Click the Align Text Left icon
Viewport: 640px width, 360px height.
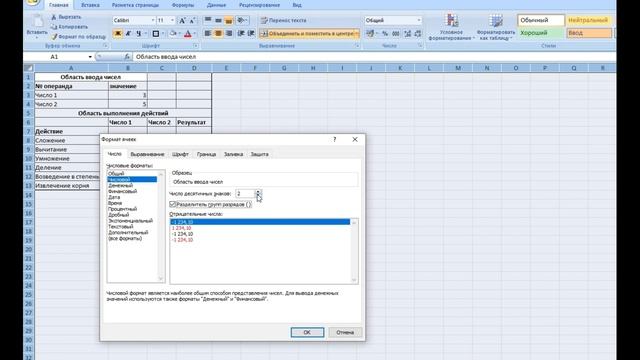point(208,33)
